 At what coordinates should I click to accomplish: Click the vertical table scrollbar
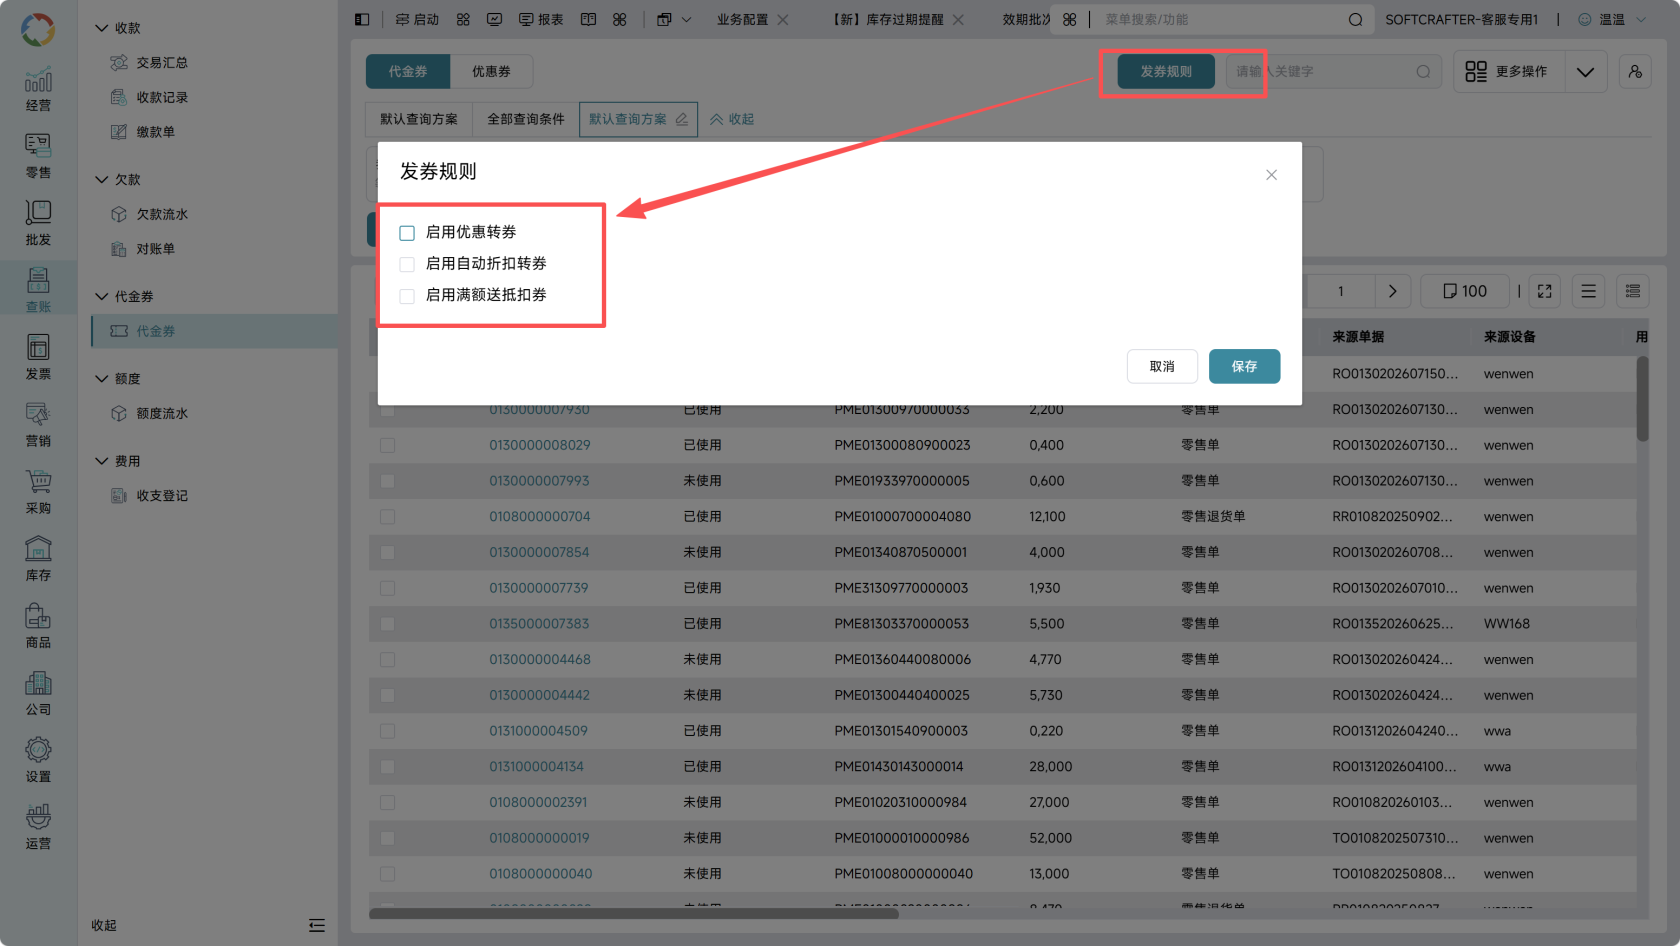[x=1642, y=399]
